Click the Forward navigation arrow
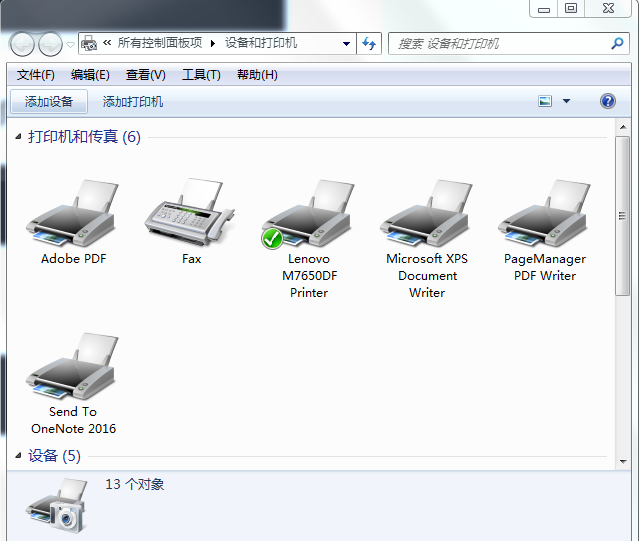This screenshot has width=639, height=541. (50, 44)
